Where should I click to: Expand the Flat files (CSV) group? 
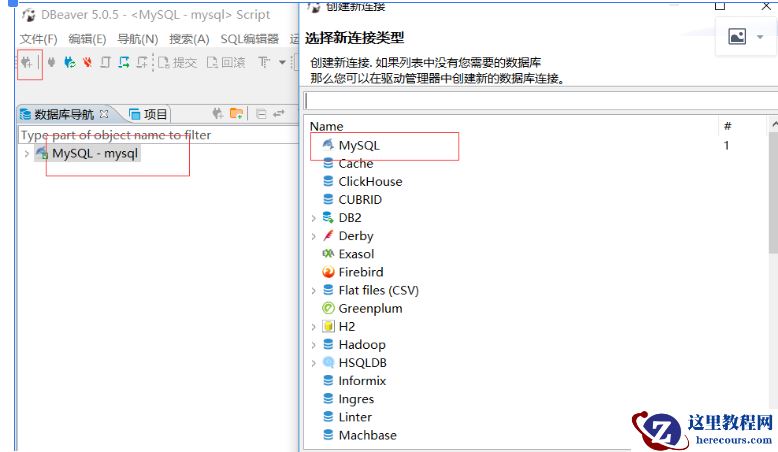coord(314,291)
